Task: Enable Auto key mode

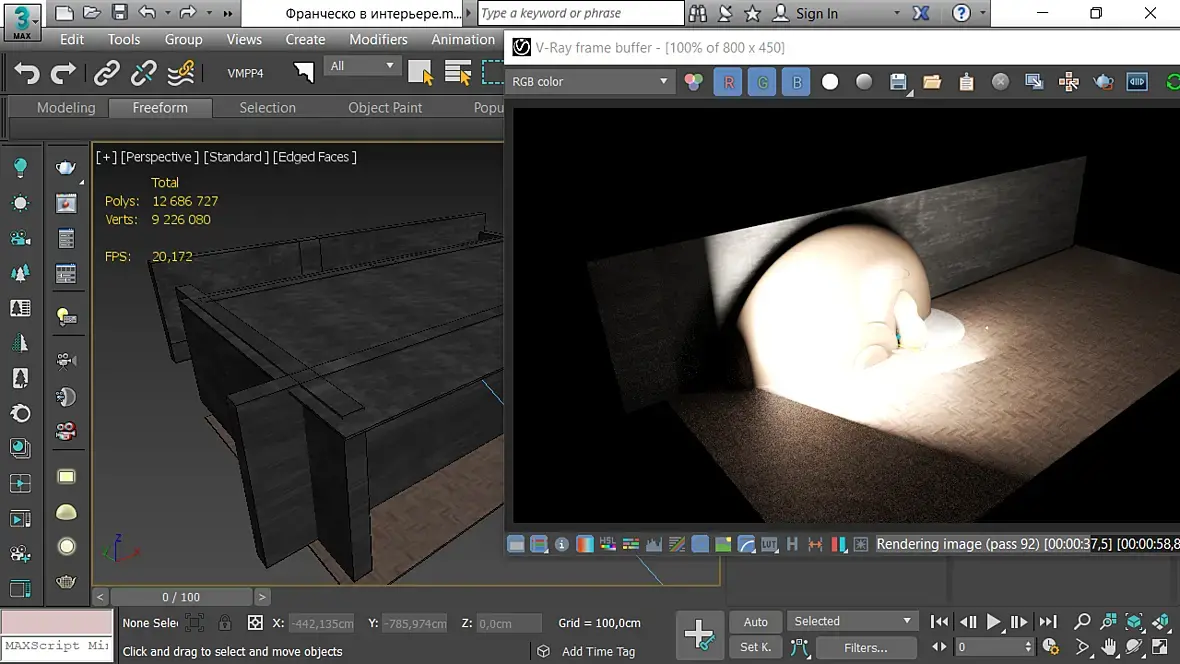Action: (756, 621)
